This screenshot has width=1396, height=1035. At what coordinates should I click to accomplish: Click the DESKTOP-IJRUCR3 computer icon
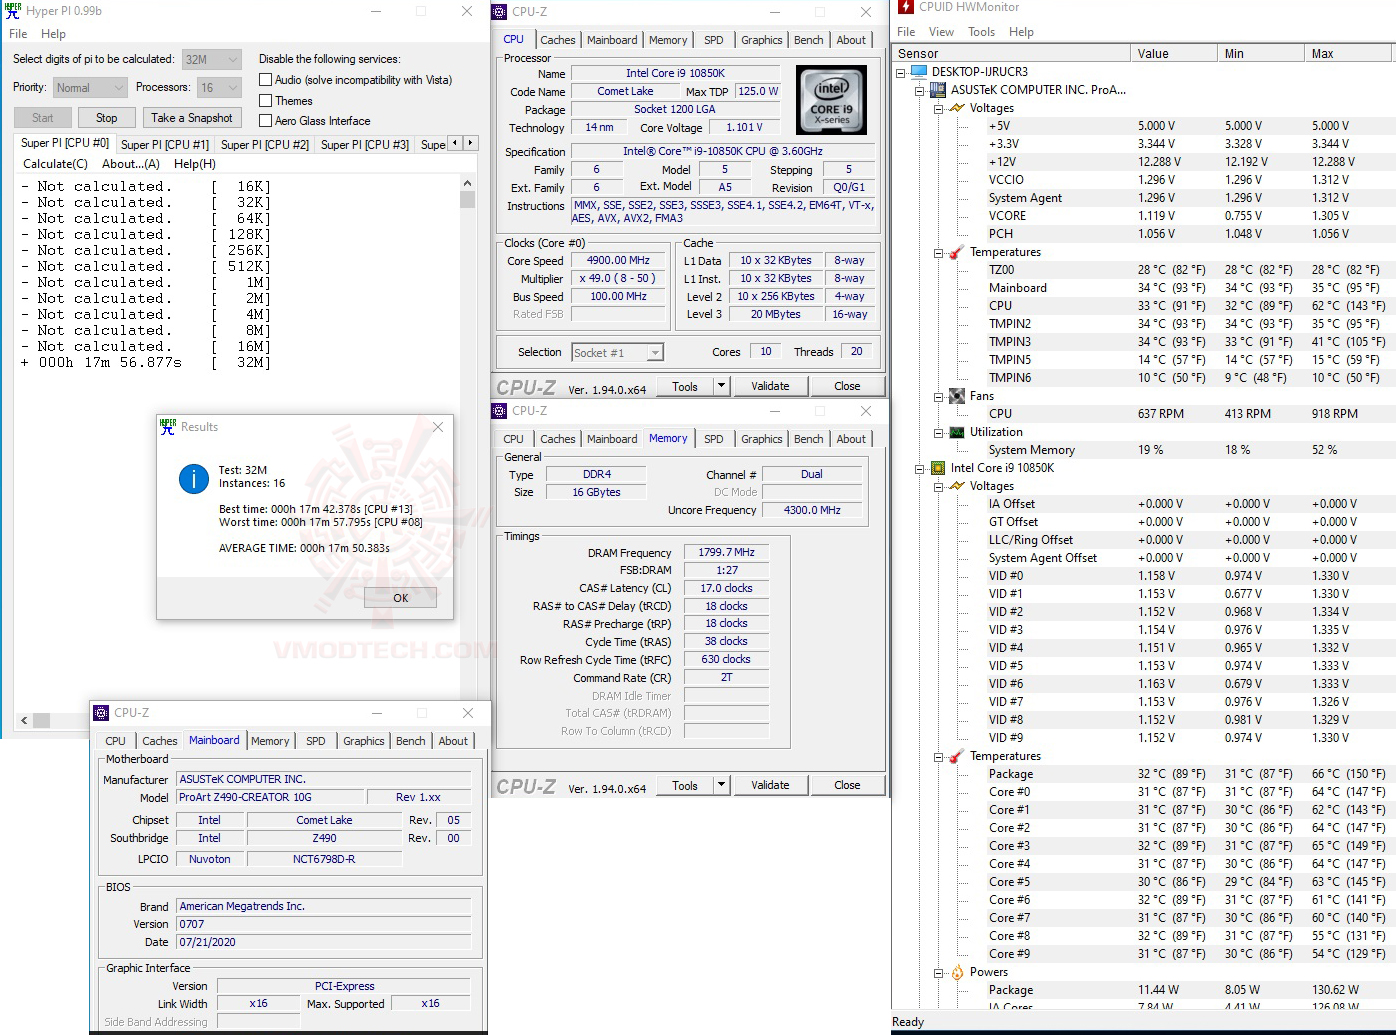coord(918,72)
